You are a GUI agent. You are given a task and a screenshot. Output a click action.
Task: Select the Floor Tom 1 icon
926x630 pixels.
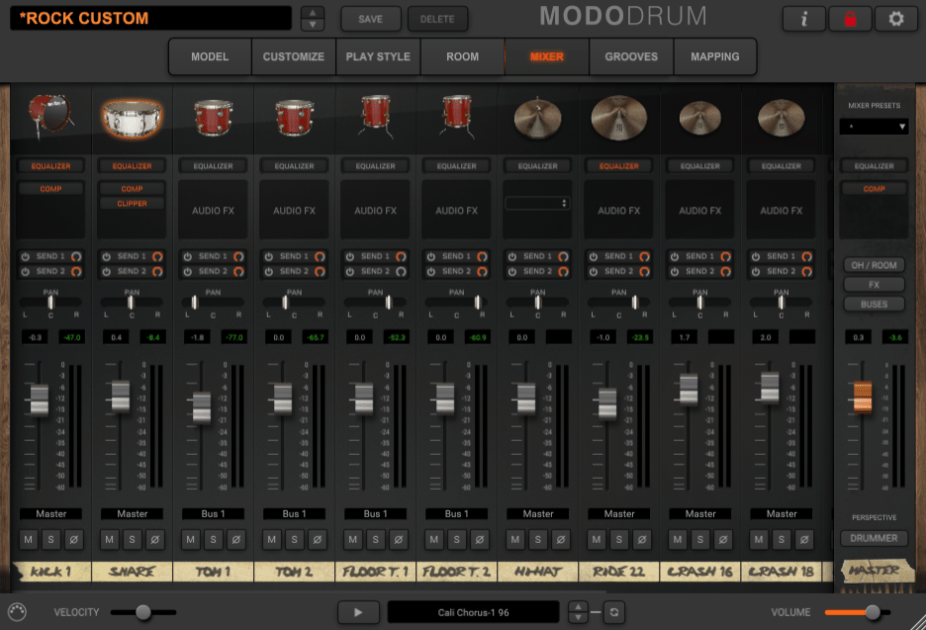pos(376,116)
